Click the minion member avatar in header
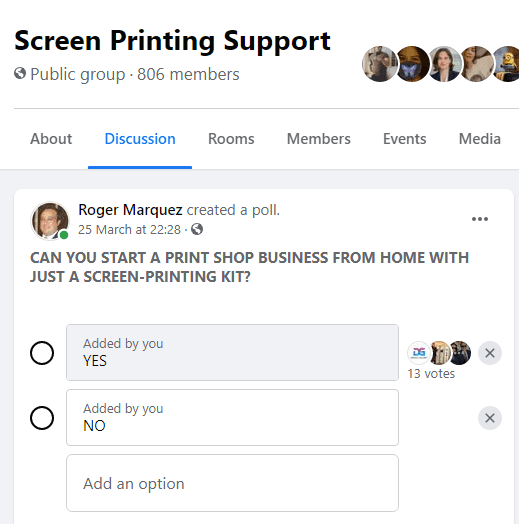The image size is (519, 524). pos(507,64)
